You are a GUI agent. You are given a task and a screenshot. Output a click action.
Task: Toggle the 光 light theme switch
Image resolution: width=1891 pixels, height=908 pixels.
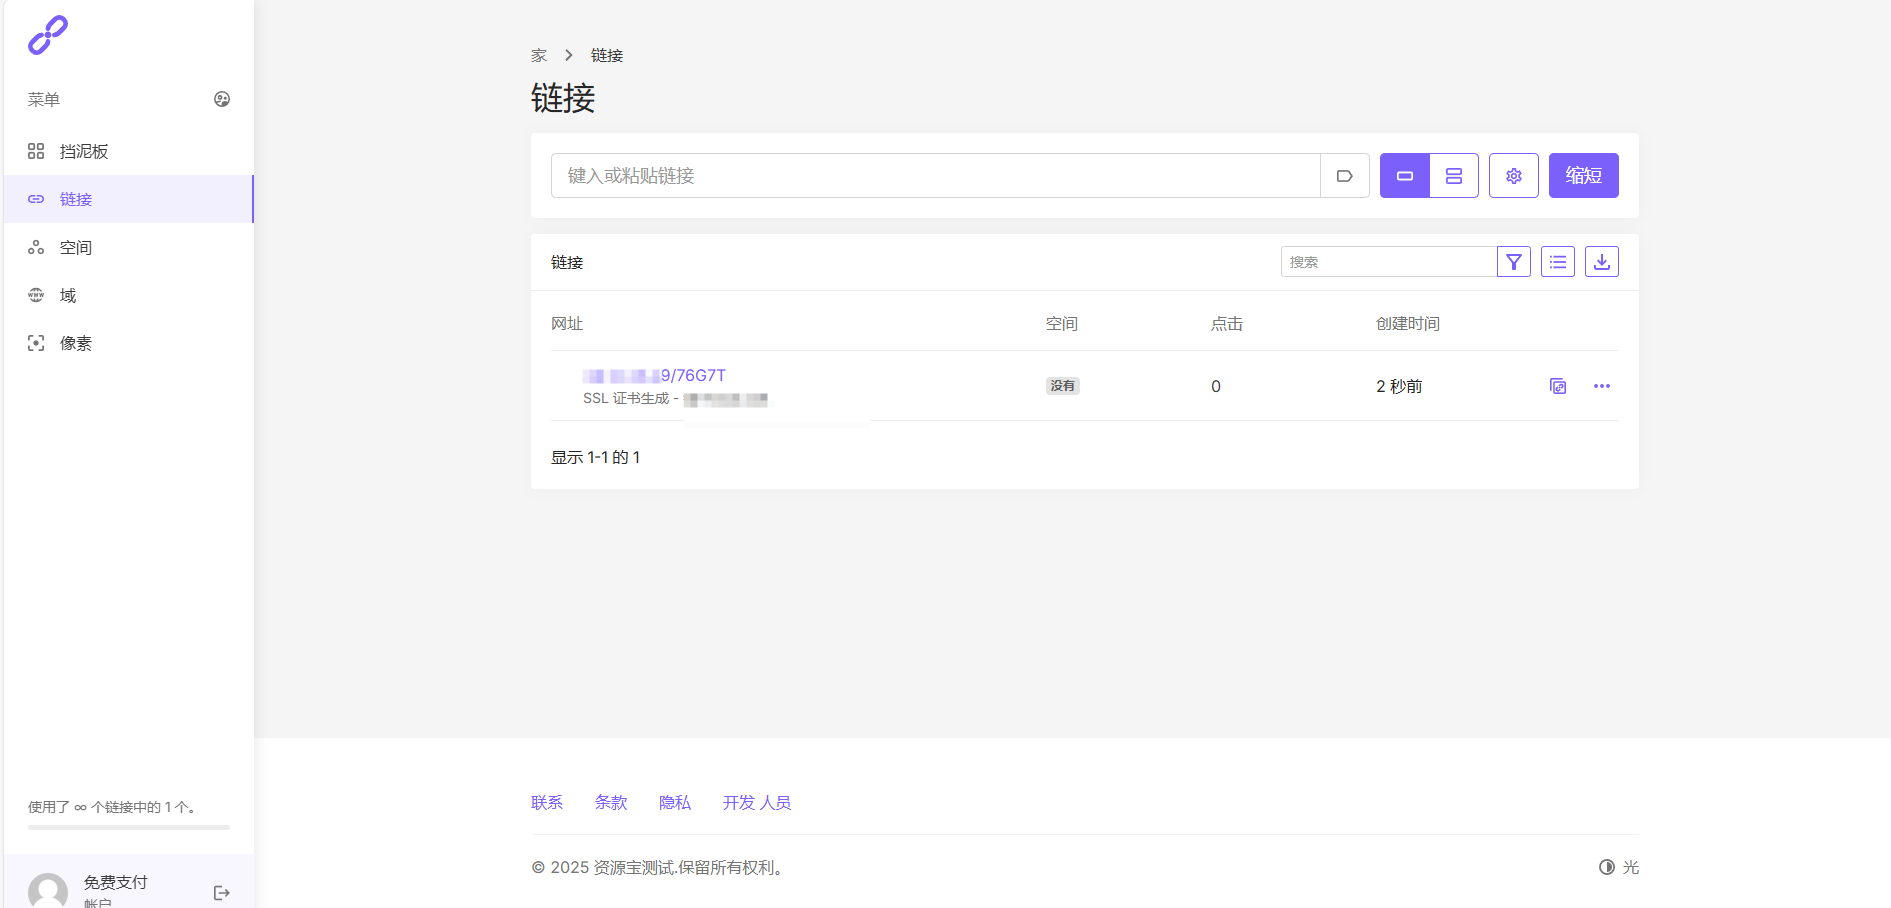point(1619,867)
